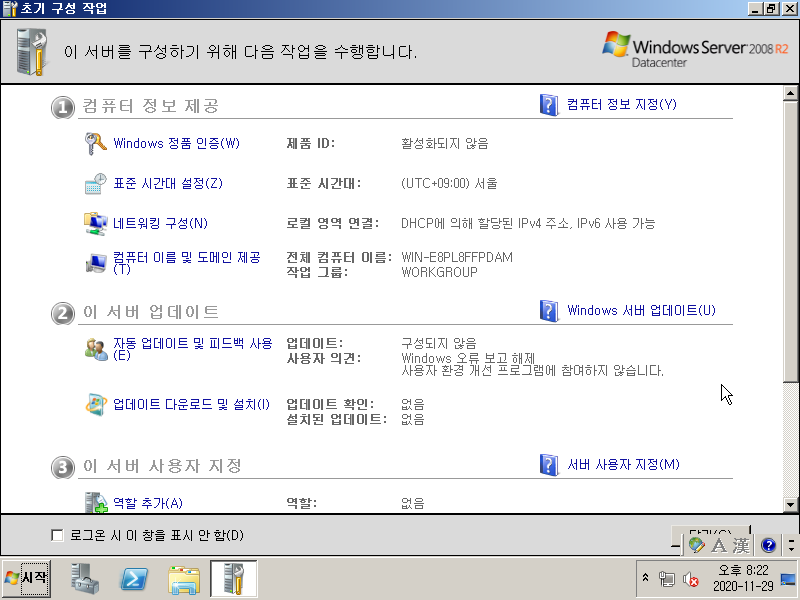Click the vertical scrollbar thumb
Image resolution: width=800 pixels, height=600 pixels.
[x=790, y=241]
